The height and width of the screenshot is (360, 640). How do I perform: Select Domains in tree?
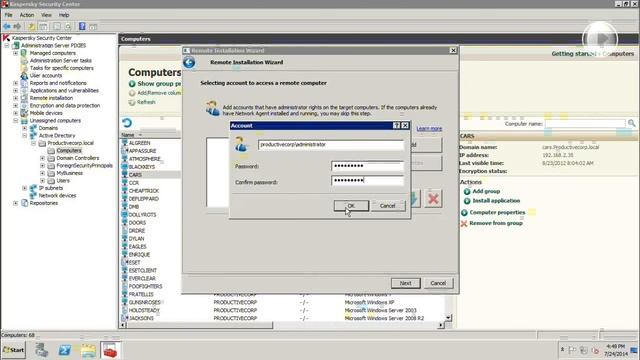[x=48, y=128]
